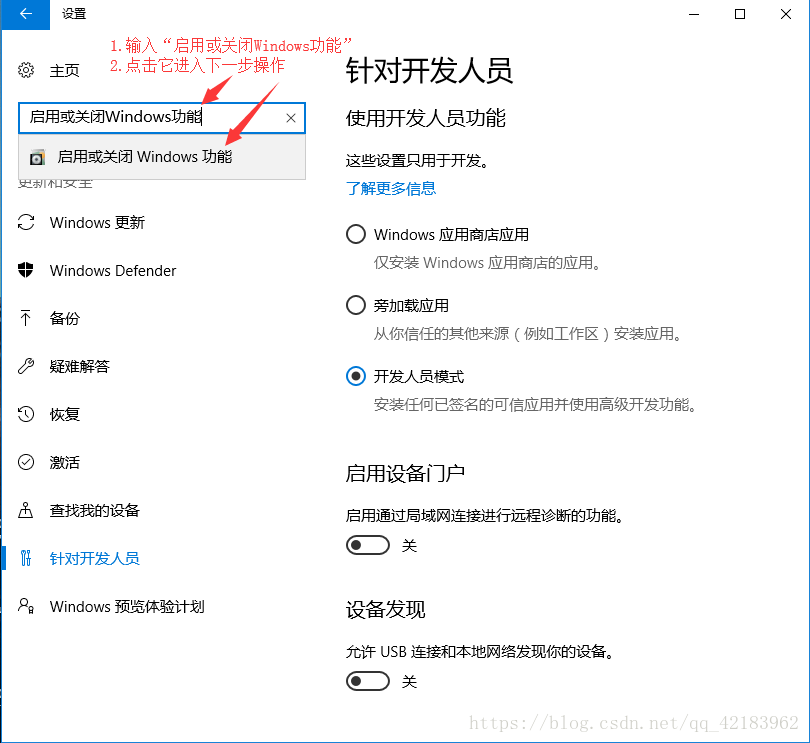Click the Home gear icon
This screenshot has width=810, height=743.
(x=26, y=70)
